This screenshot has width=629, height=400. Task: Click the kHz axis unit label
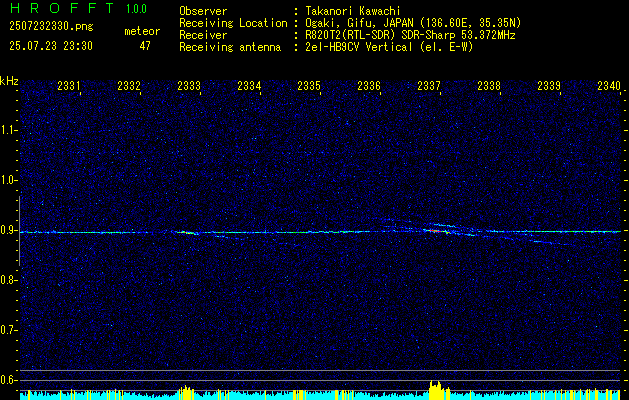(x=9, y=81)
